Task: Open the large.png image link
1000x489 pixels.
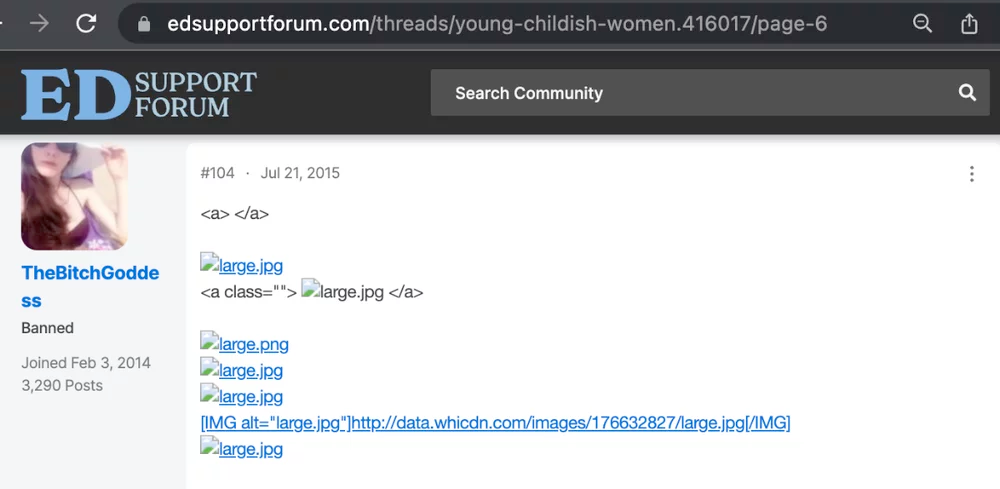Action: point(244,344)
